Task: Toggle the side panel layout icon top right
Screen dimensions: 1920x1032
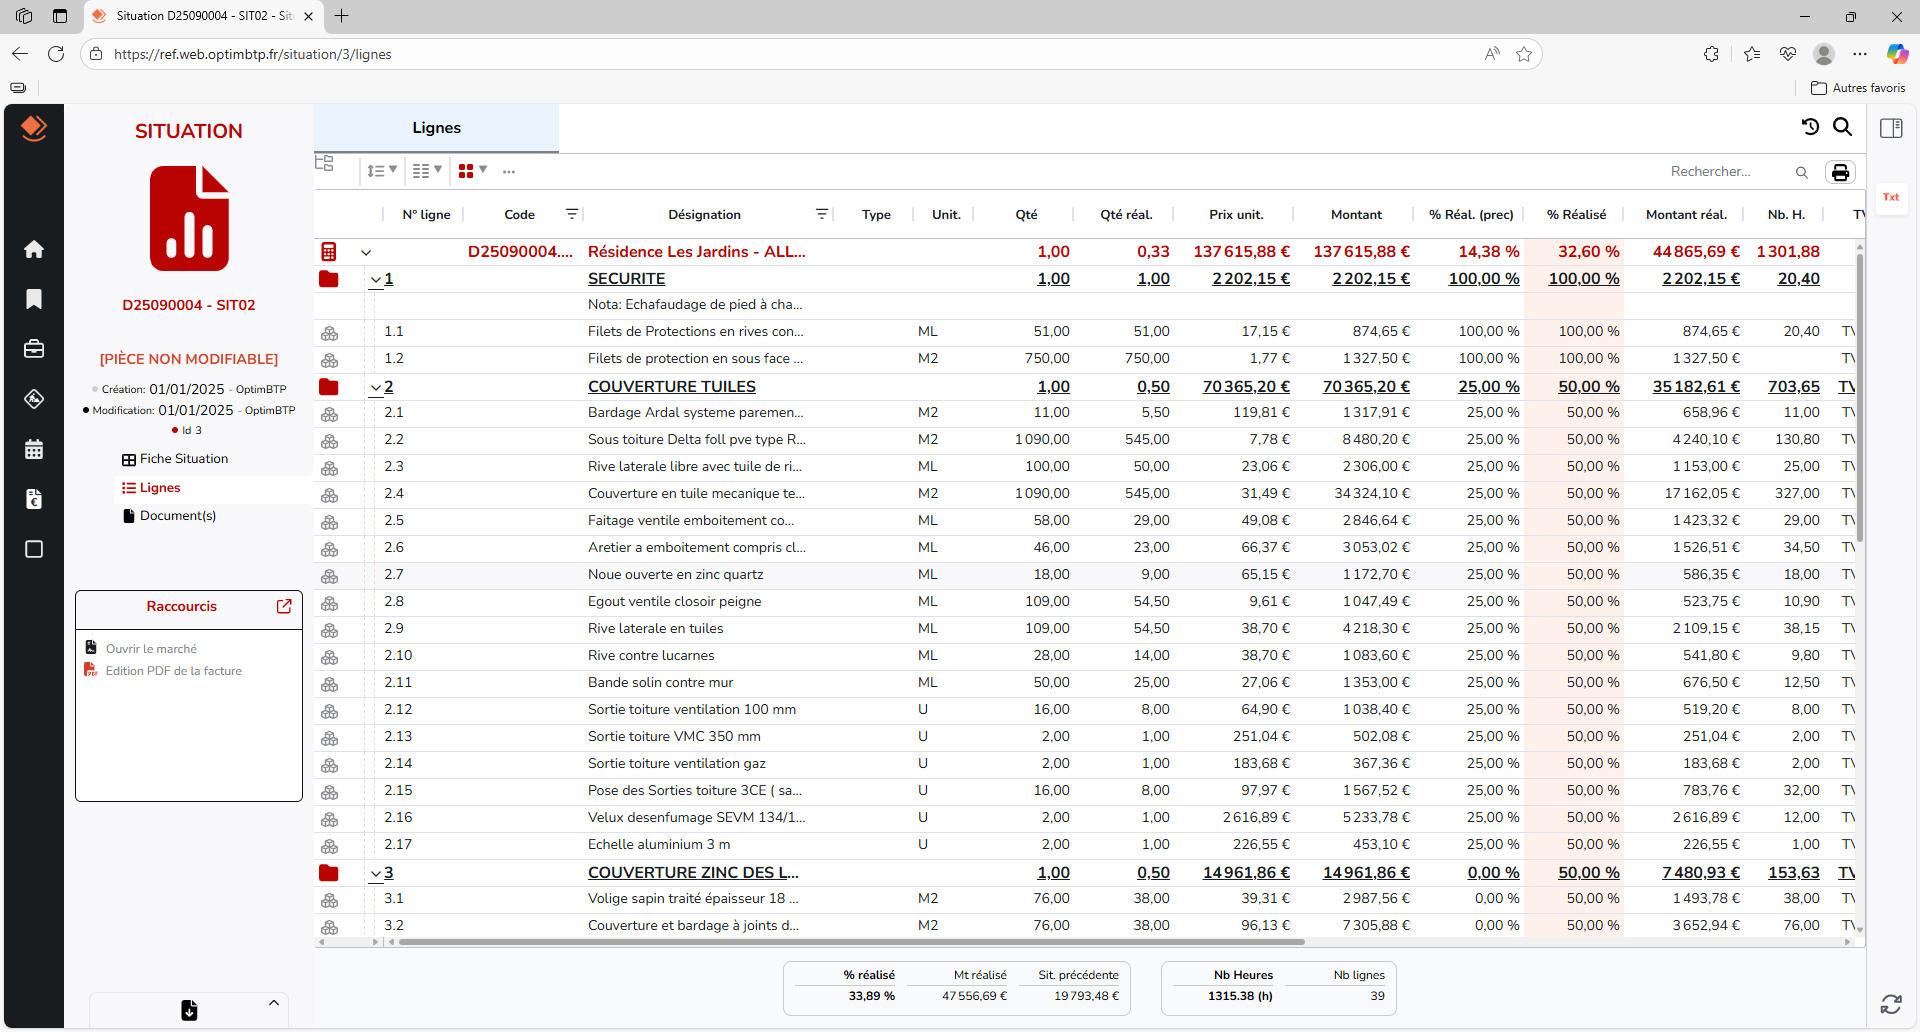Action: pos(1892,128)
